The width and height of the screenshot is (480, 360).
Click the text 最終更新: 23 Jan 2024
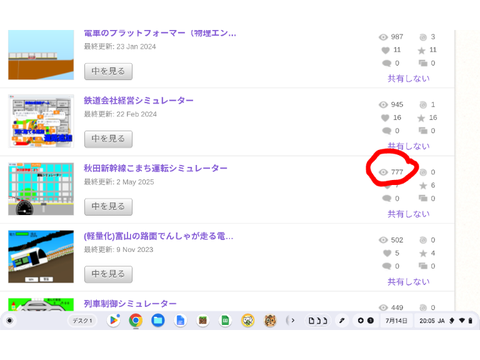pos(120,47)
